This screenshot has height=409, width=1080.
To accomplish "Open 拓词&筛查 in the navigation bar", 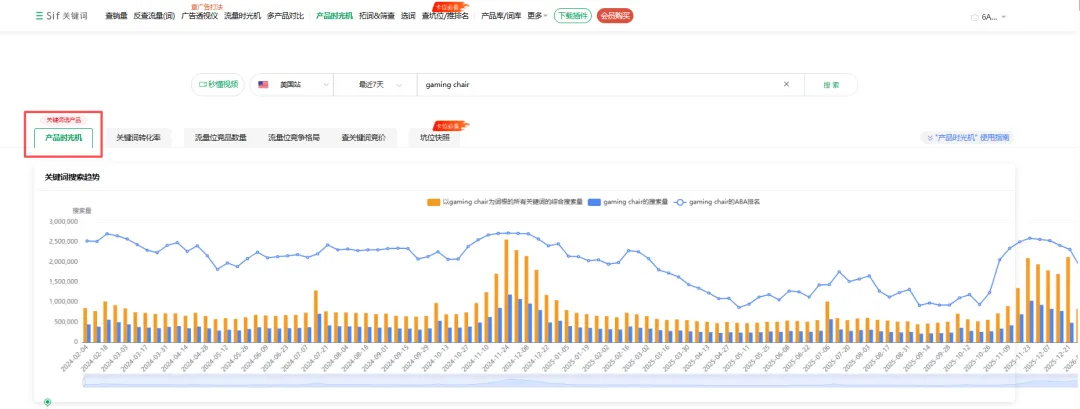I will tap(377, 16).
